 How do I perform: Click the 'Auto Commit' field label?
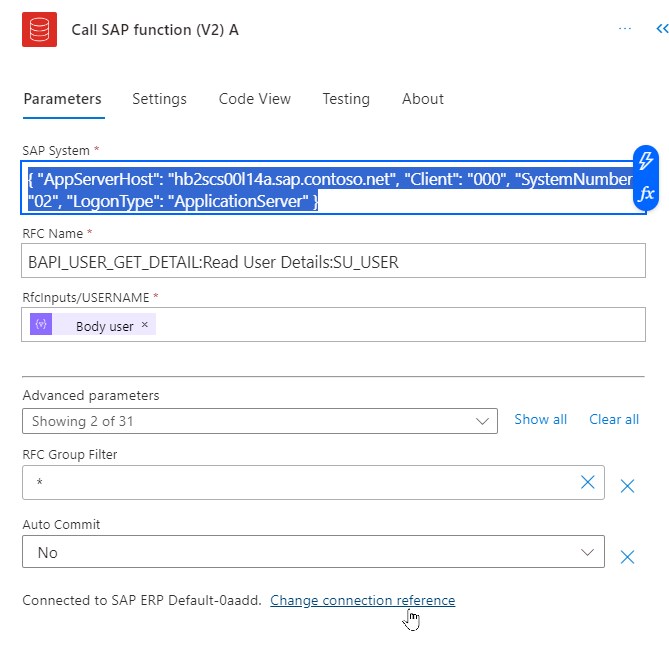61,524
